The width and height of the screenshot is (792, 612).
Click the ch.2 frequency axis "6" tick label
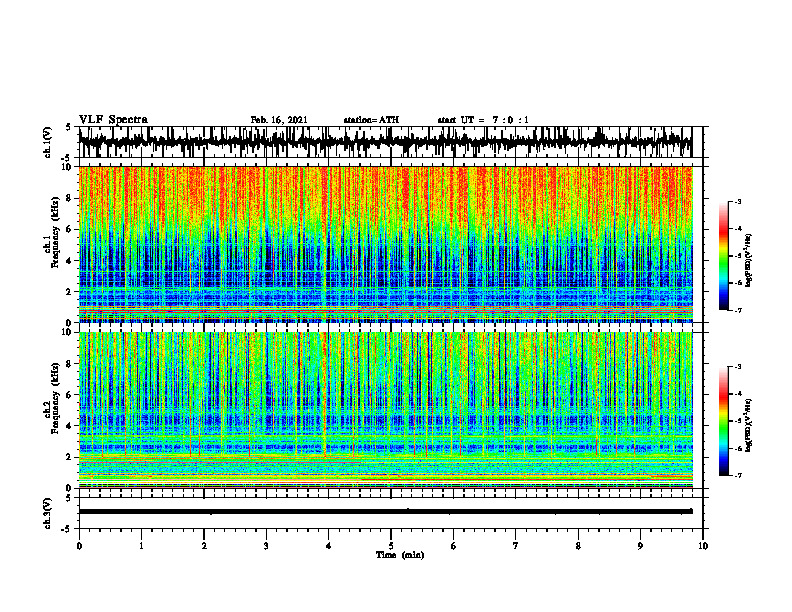coord(70,395)
